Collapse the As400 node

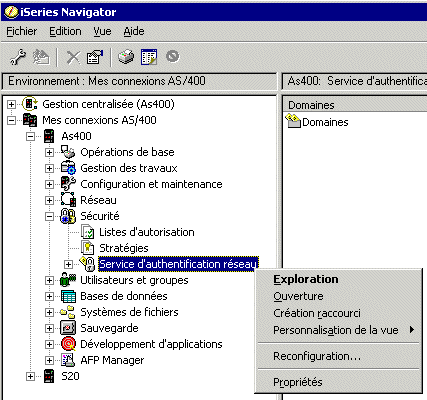(x=30, y=136)
